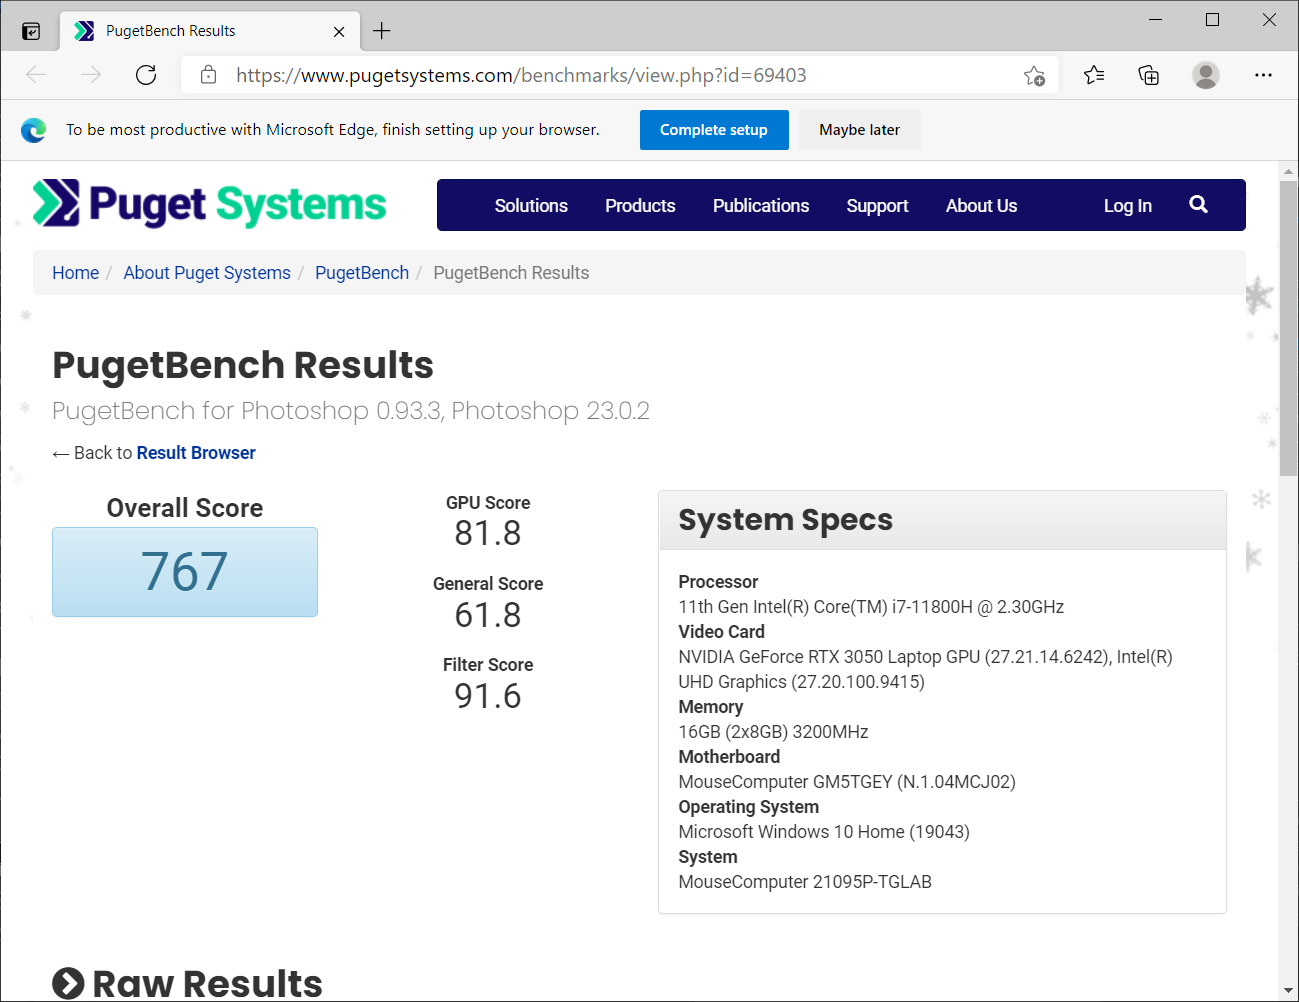Open the Support menu
The height and width of the screenshot is (1002, 1299).
pyautogui.click(x=877, y=206)
